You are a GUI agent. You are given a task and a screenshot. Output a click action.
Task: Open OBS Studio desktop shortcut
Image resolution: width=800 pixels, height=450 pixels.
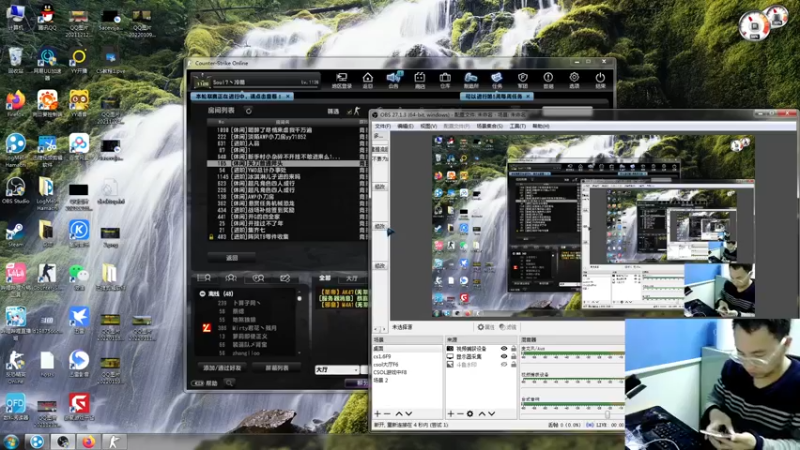click(15, 191)
